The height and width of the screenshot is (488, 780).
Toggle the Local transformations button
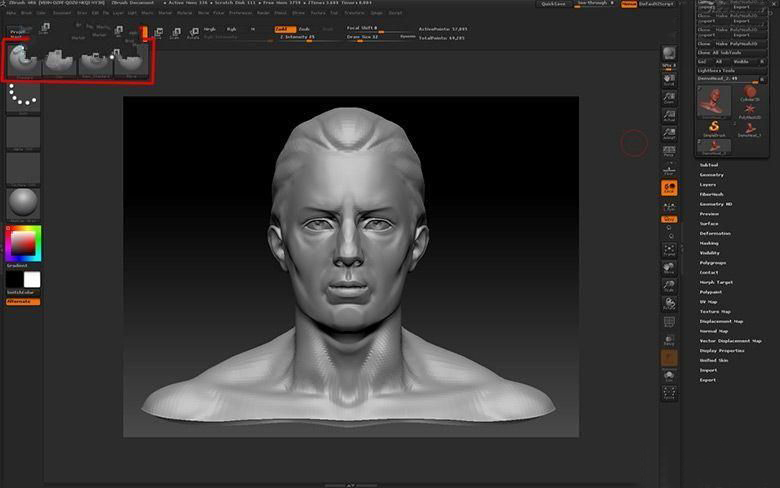click(669, 188)
